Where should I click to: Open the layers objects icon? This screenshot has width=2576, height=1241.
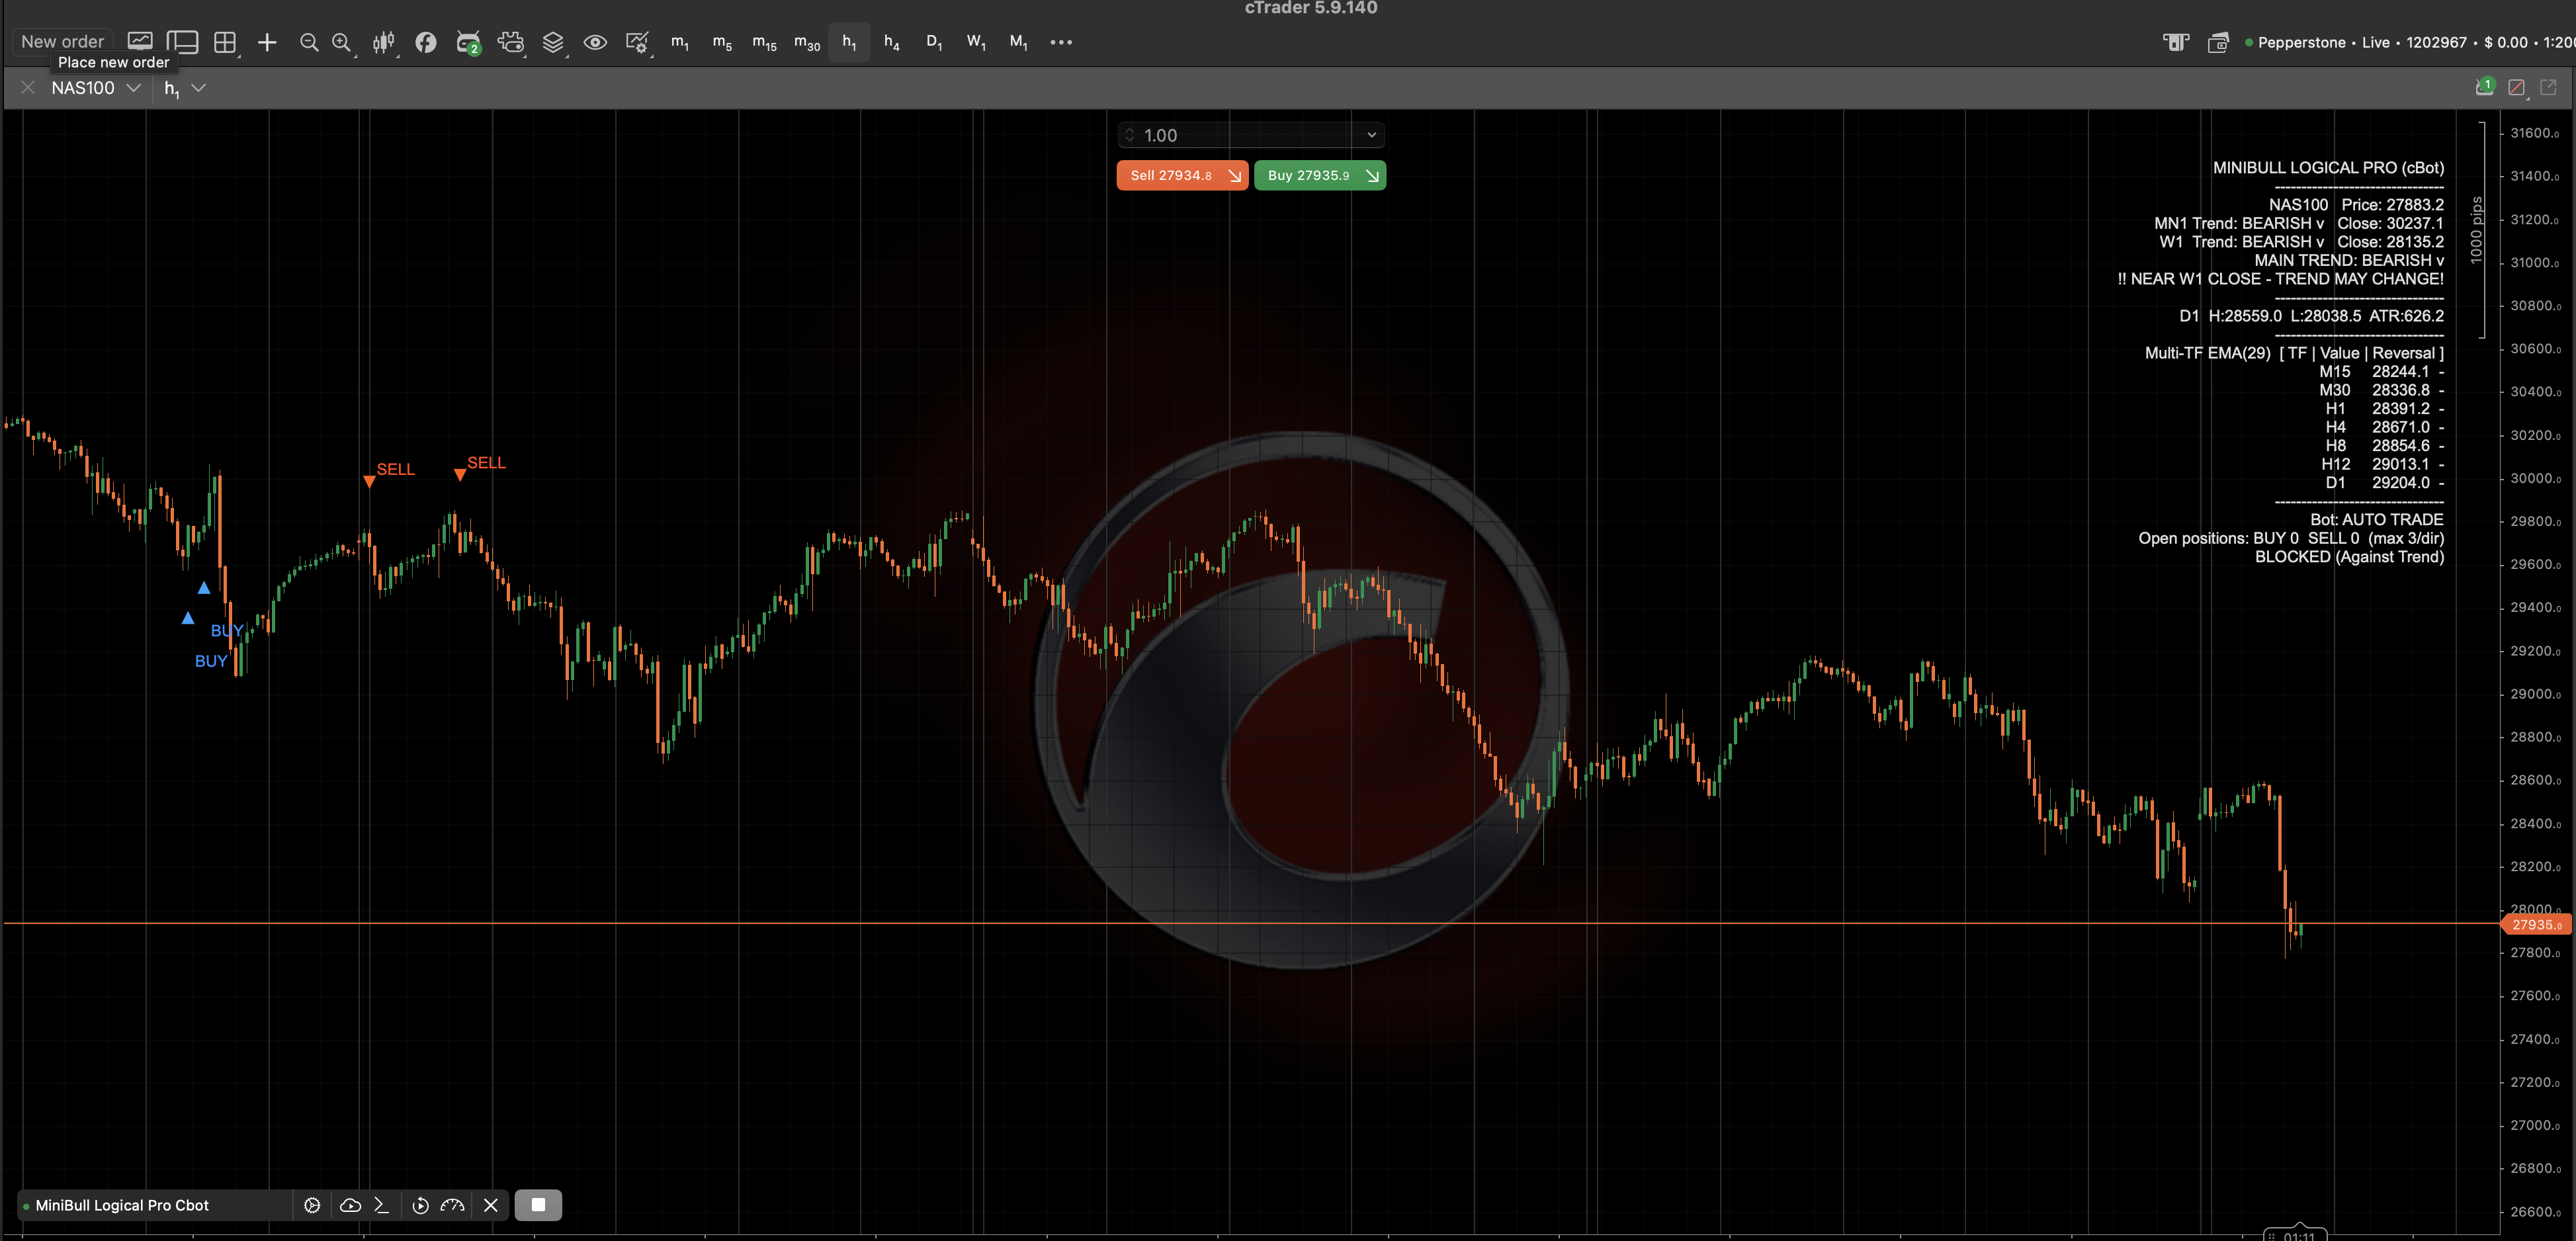tap(553, 42)
